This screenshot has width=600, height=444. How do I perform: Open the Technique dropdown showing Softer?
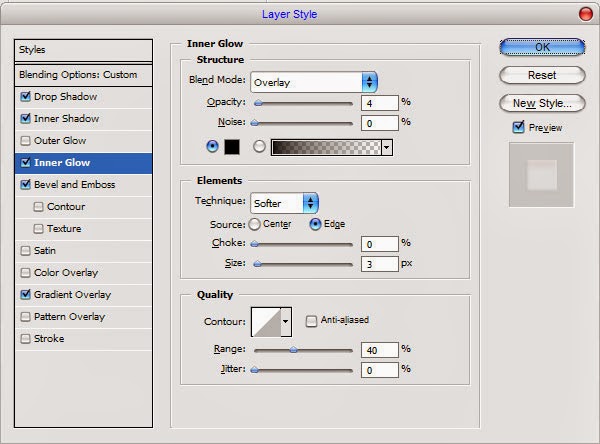pyautogui.click(x=284, y=203)
